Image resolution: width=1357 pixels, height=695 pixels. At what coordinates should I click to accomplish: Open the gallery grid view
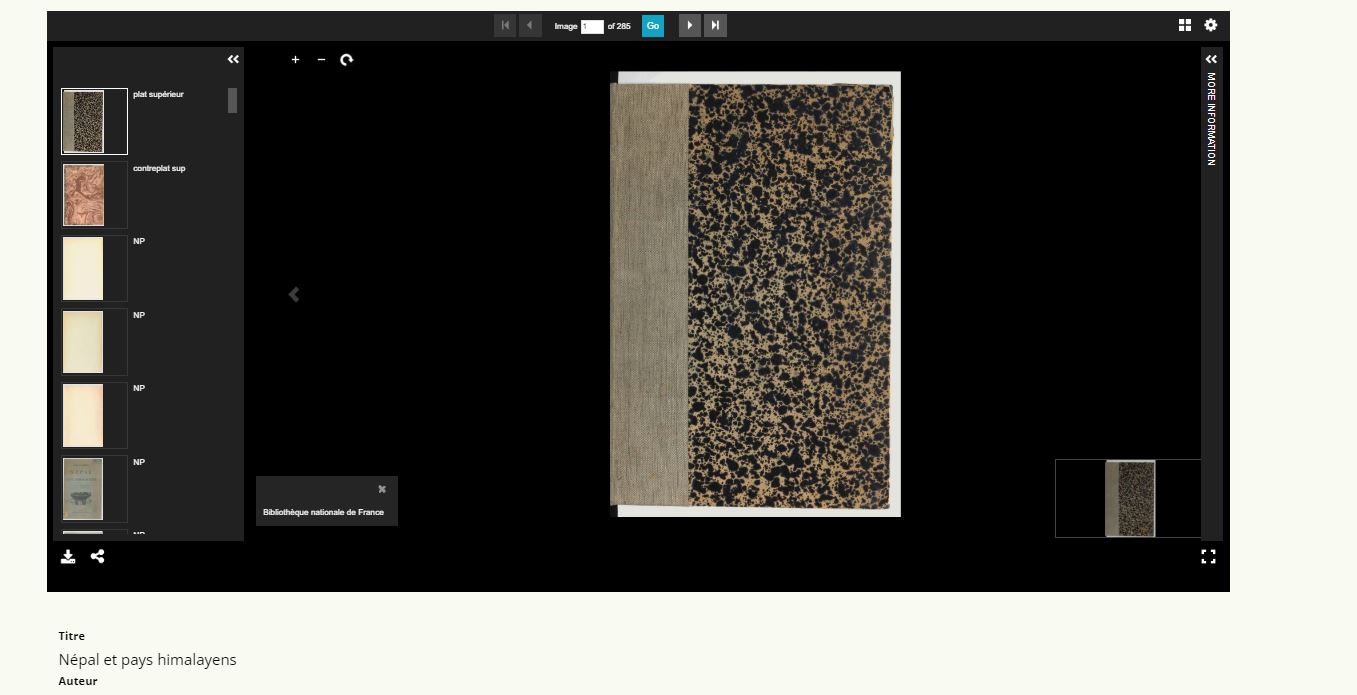1185,25
